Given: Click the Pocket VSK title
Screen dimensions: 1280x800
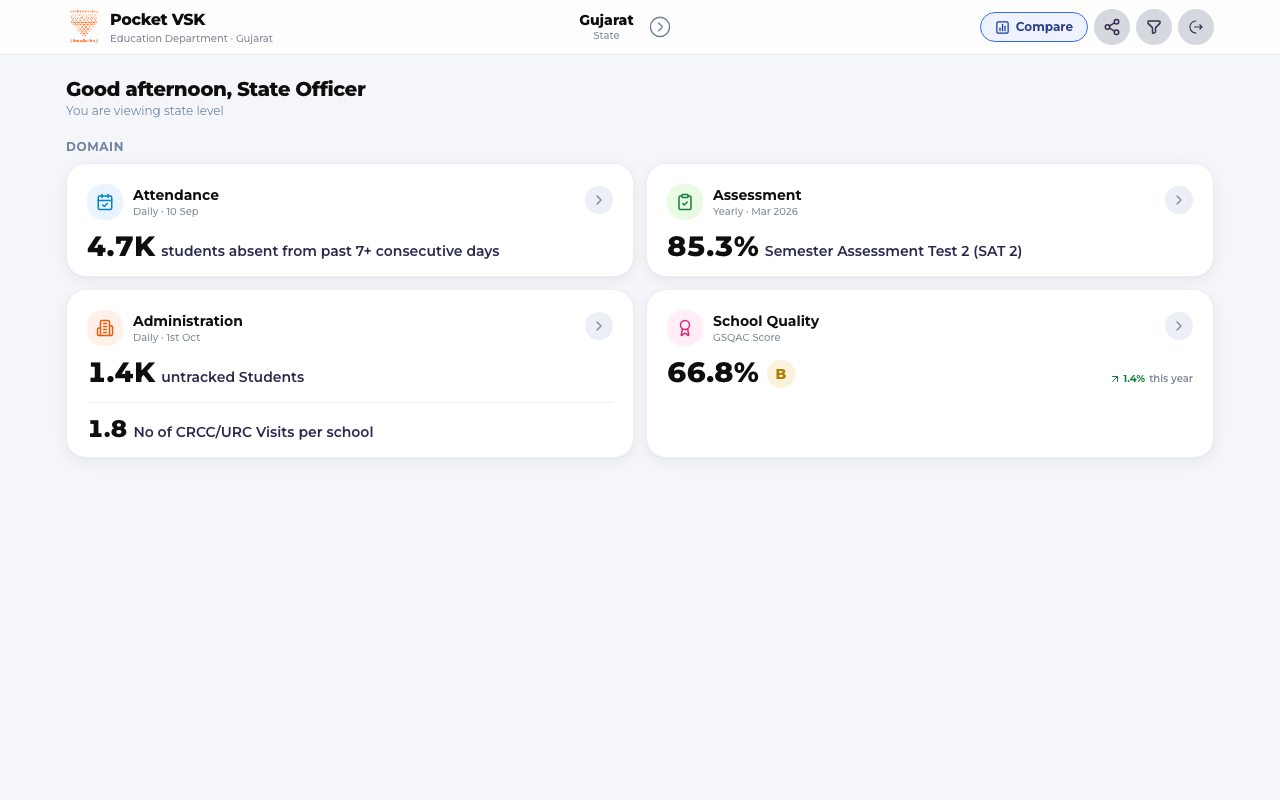Looking at the screenshot, I should click(158, 20).
